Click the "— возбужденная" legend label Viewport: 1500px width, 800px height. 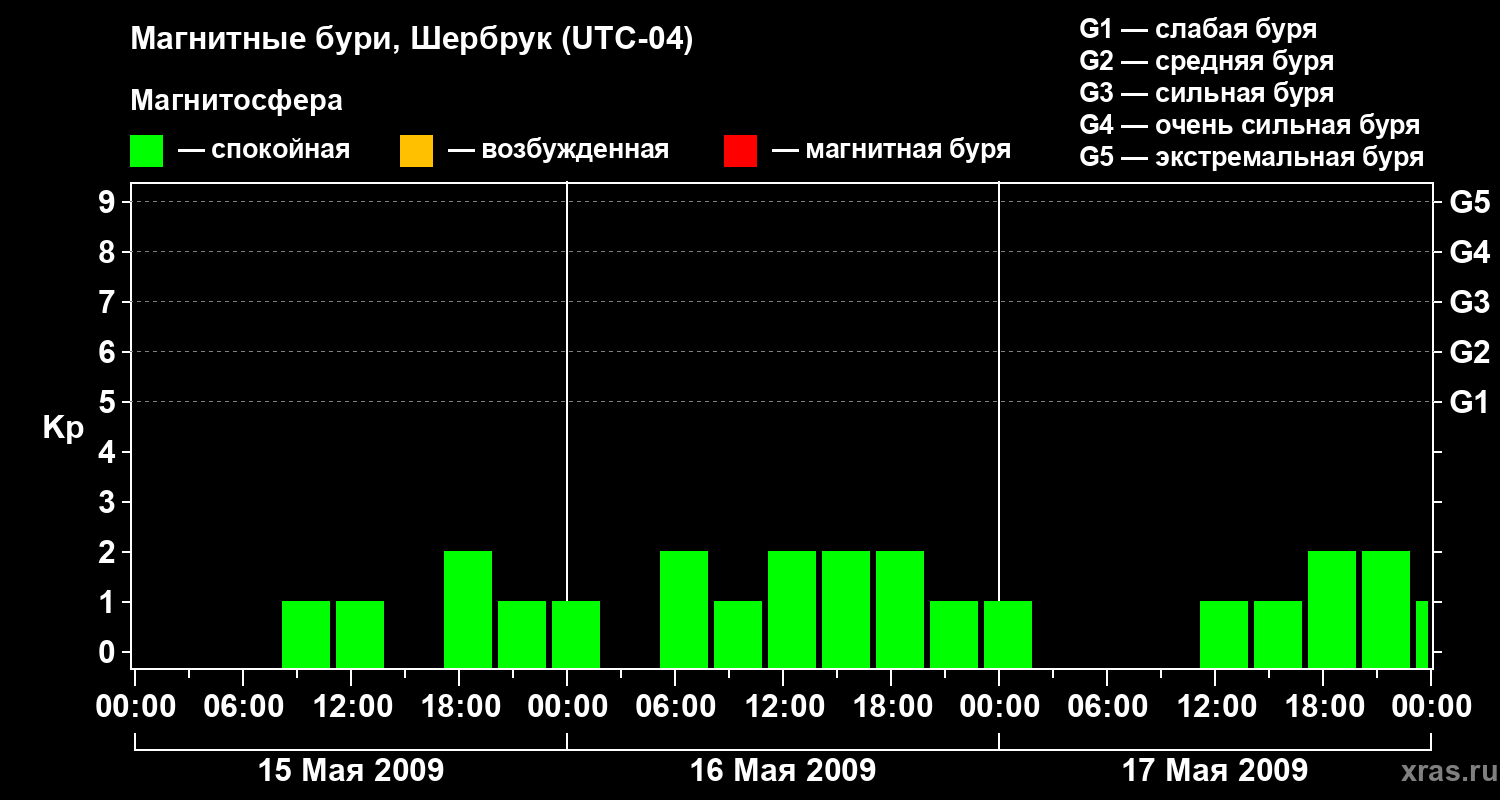(x=558, y=150)
